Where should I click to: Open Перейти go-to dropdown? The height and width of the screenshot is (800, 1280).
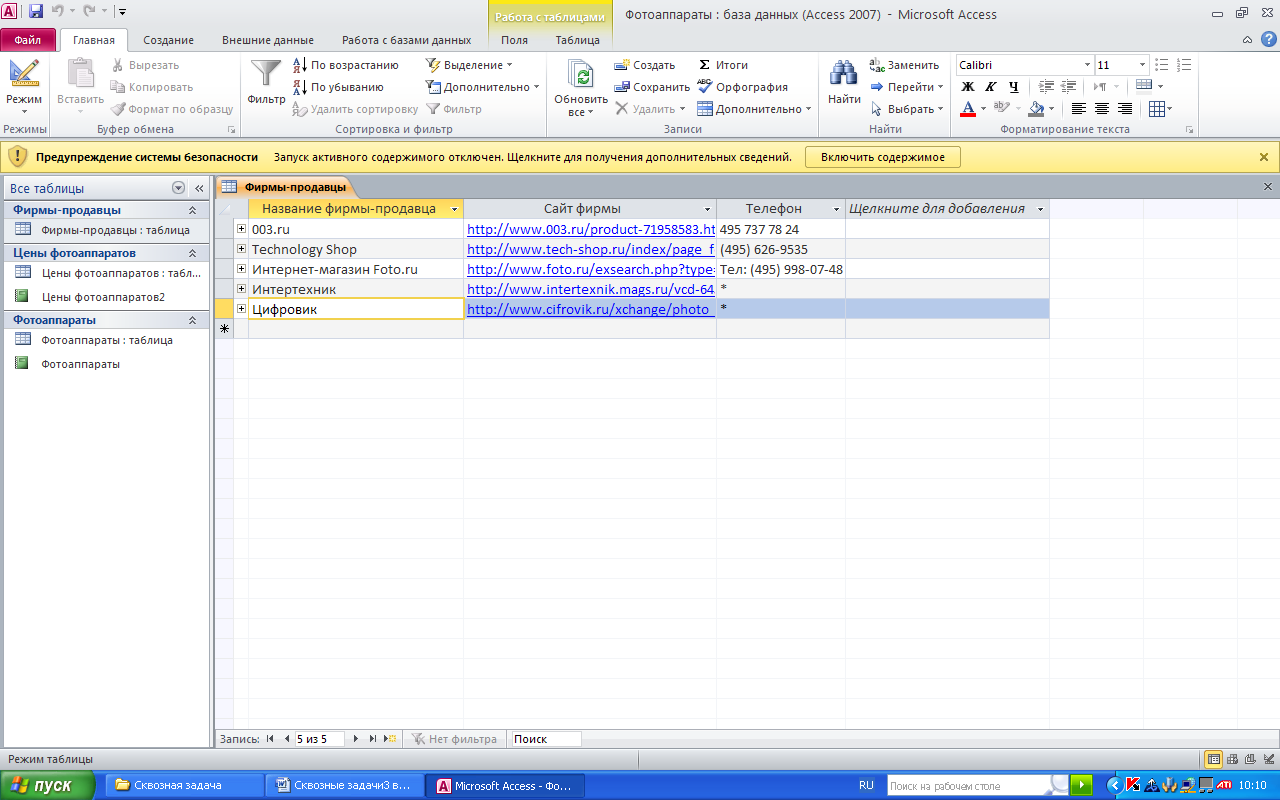point(906,87)
